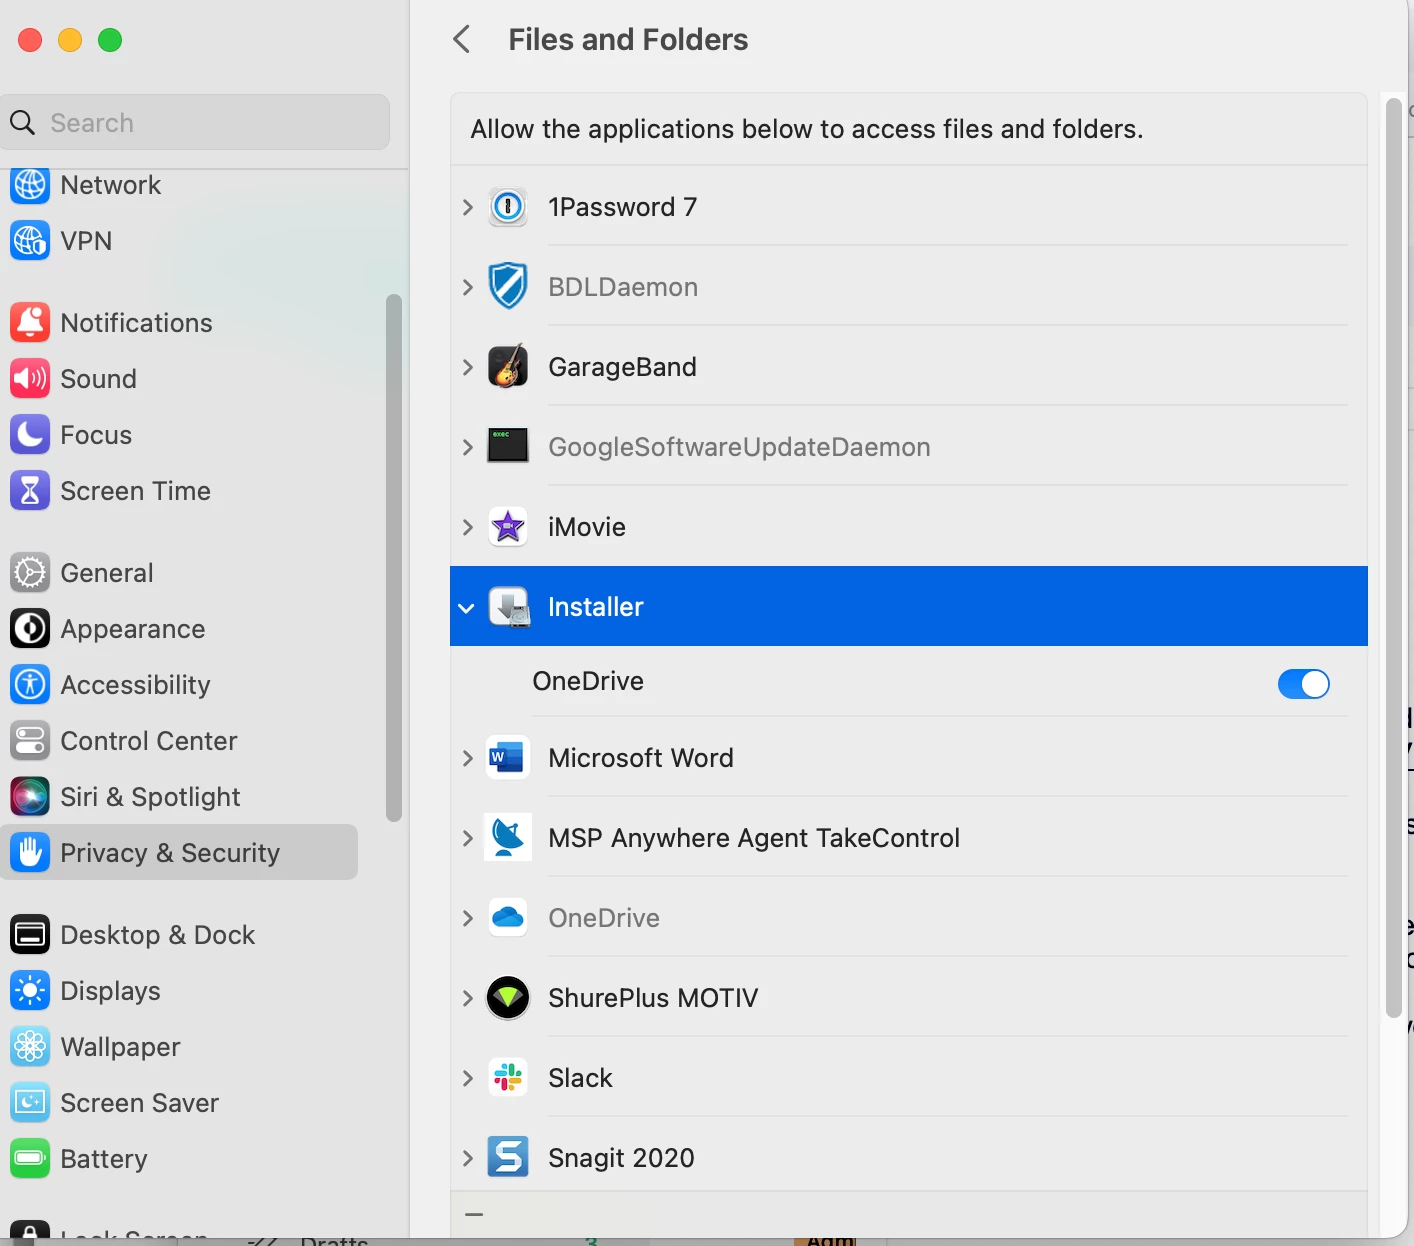Expand the GoogleSoftwareUpdateDaemon row chevron
This screenshot has height=1246, width=1414.
coord(467,447)
